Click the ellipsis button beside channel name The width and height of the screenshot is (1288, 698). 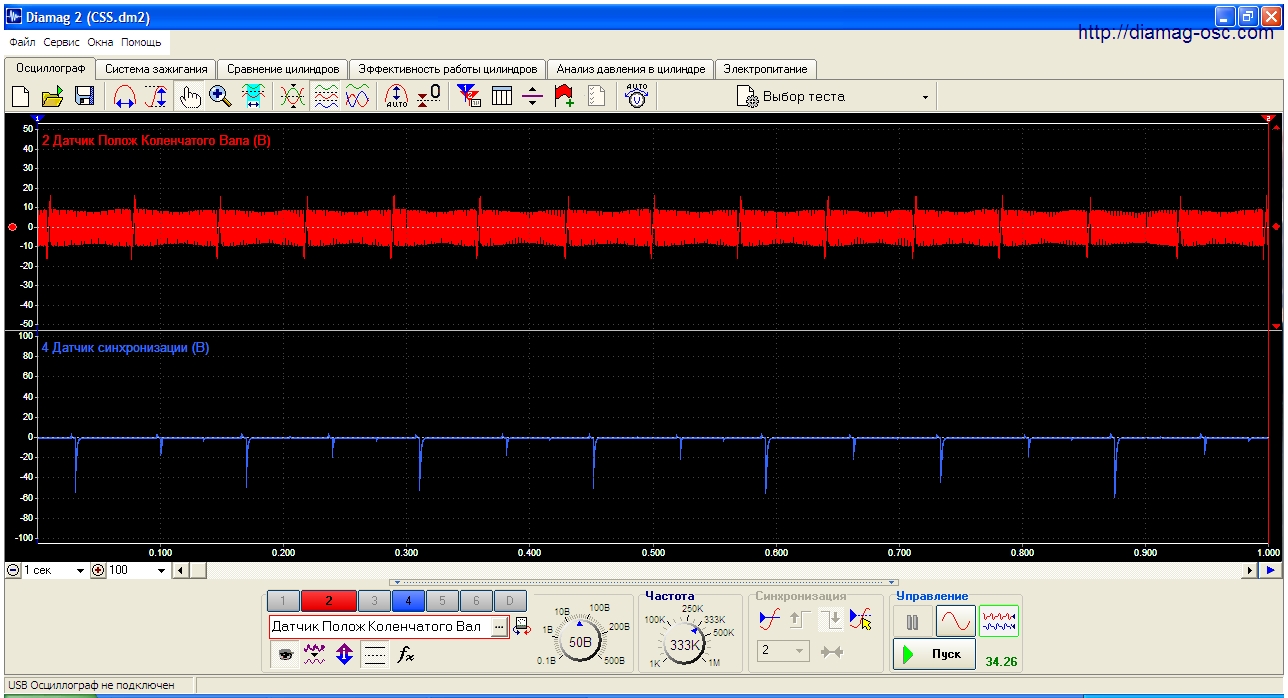pos(500,627)
